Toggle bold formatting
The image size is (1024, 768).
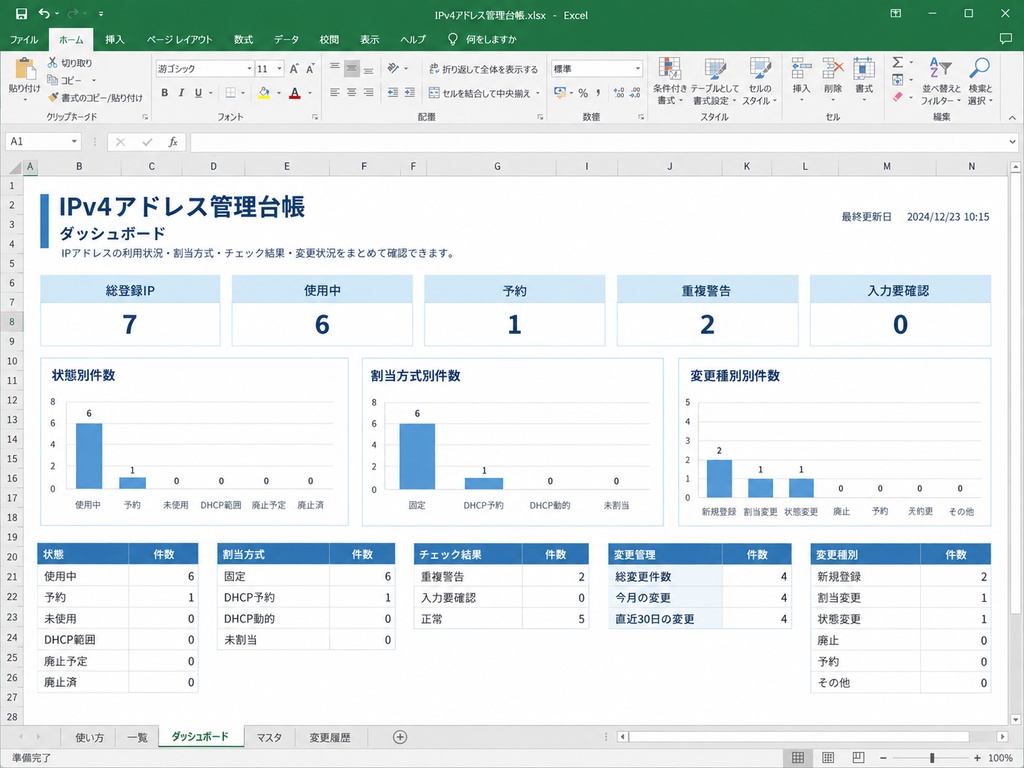pos(165,93)
